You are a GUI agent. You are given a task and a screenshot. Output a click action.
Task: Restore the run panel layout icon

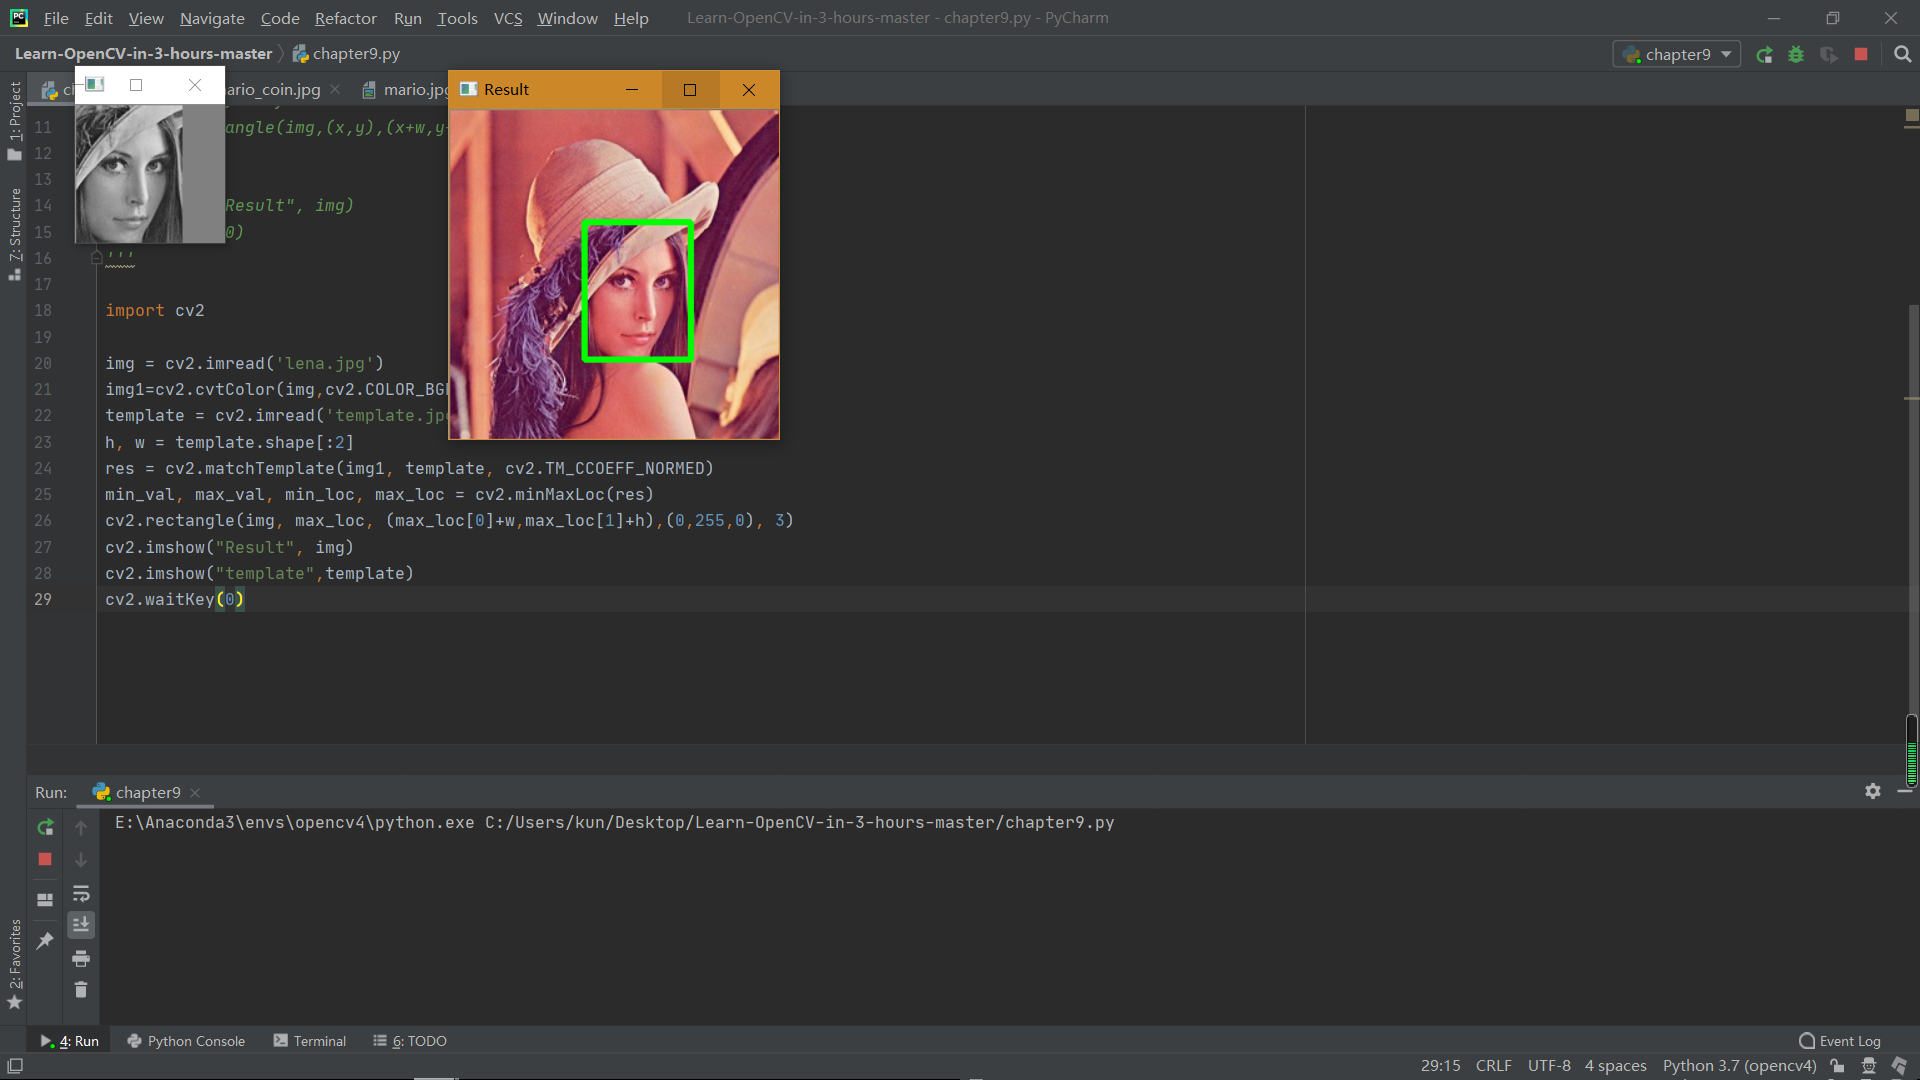pos(45,899)
